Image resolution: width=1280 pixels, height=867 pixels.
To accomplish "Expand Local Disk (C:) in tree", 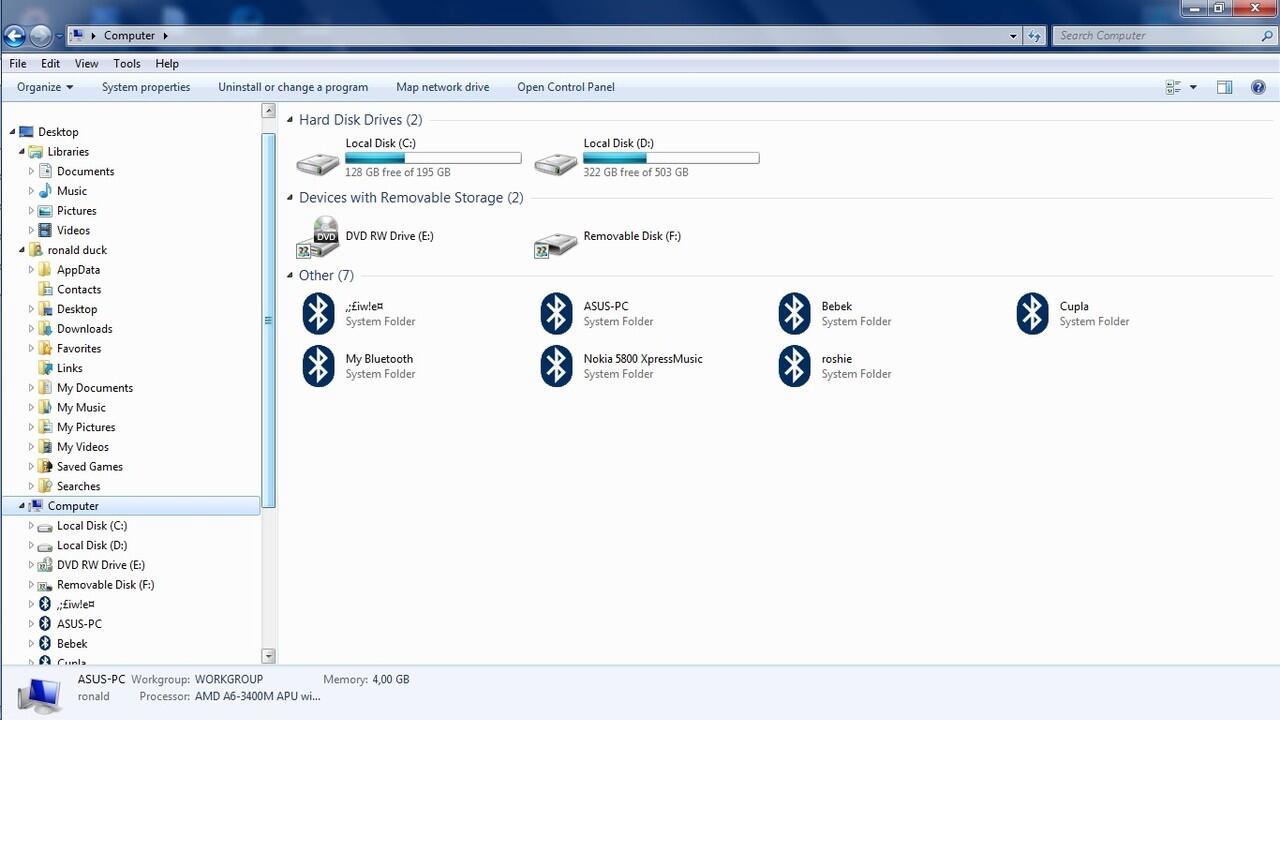I will 31,526.
